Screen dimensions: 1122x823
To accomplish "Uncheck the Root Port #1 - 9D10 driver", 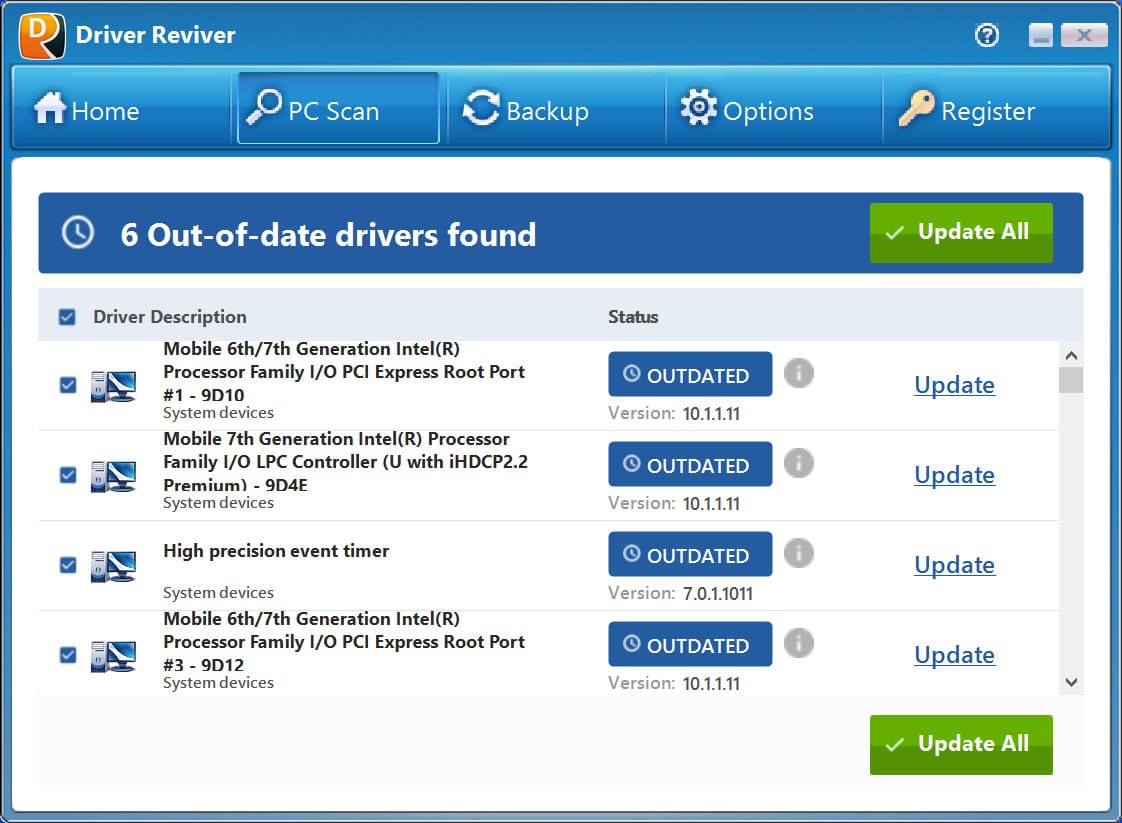I will click(68, 385).
